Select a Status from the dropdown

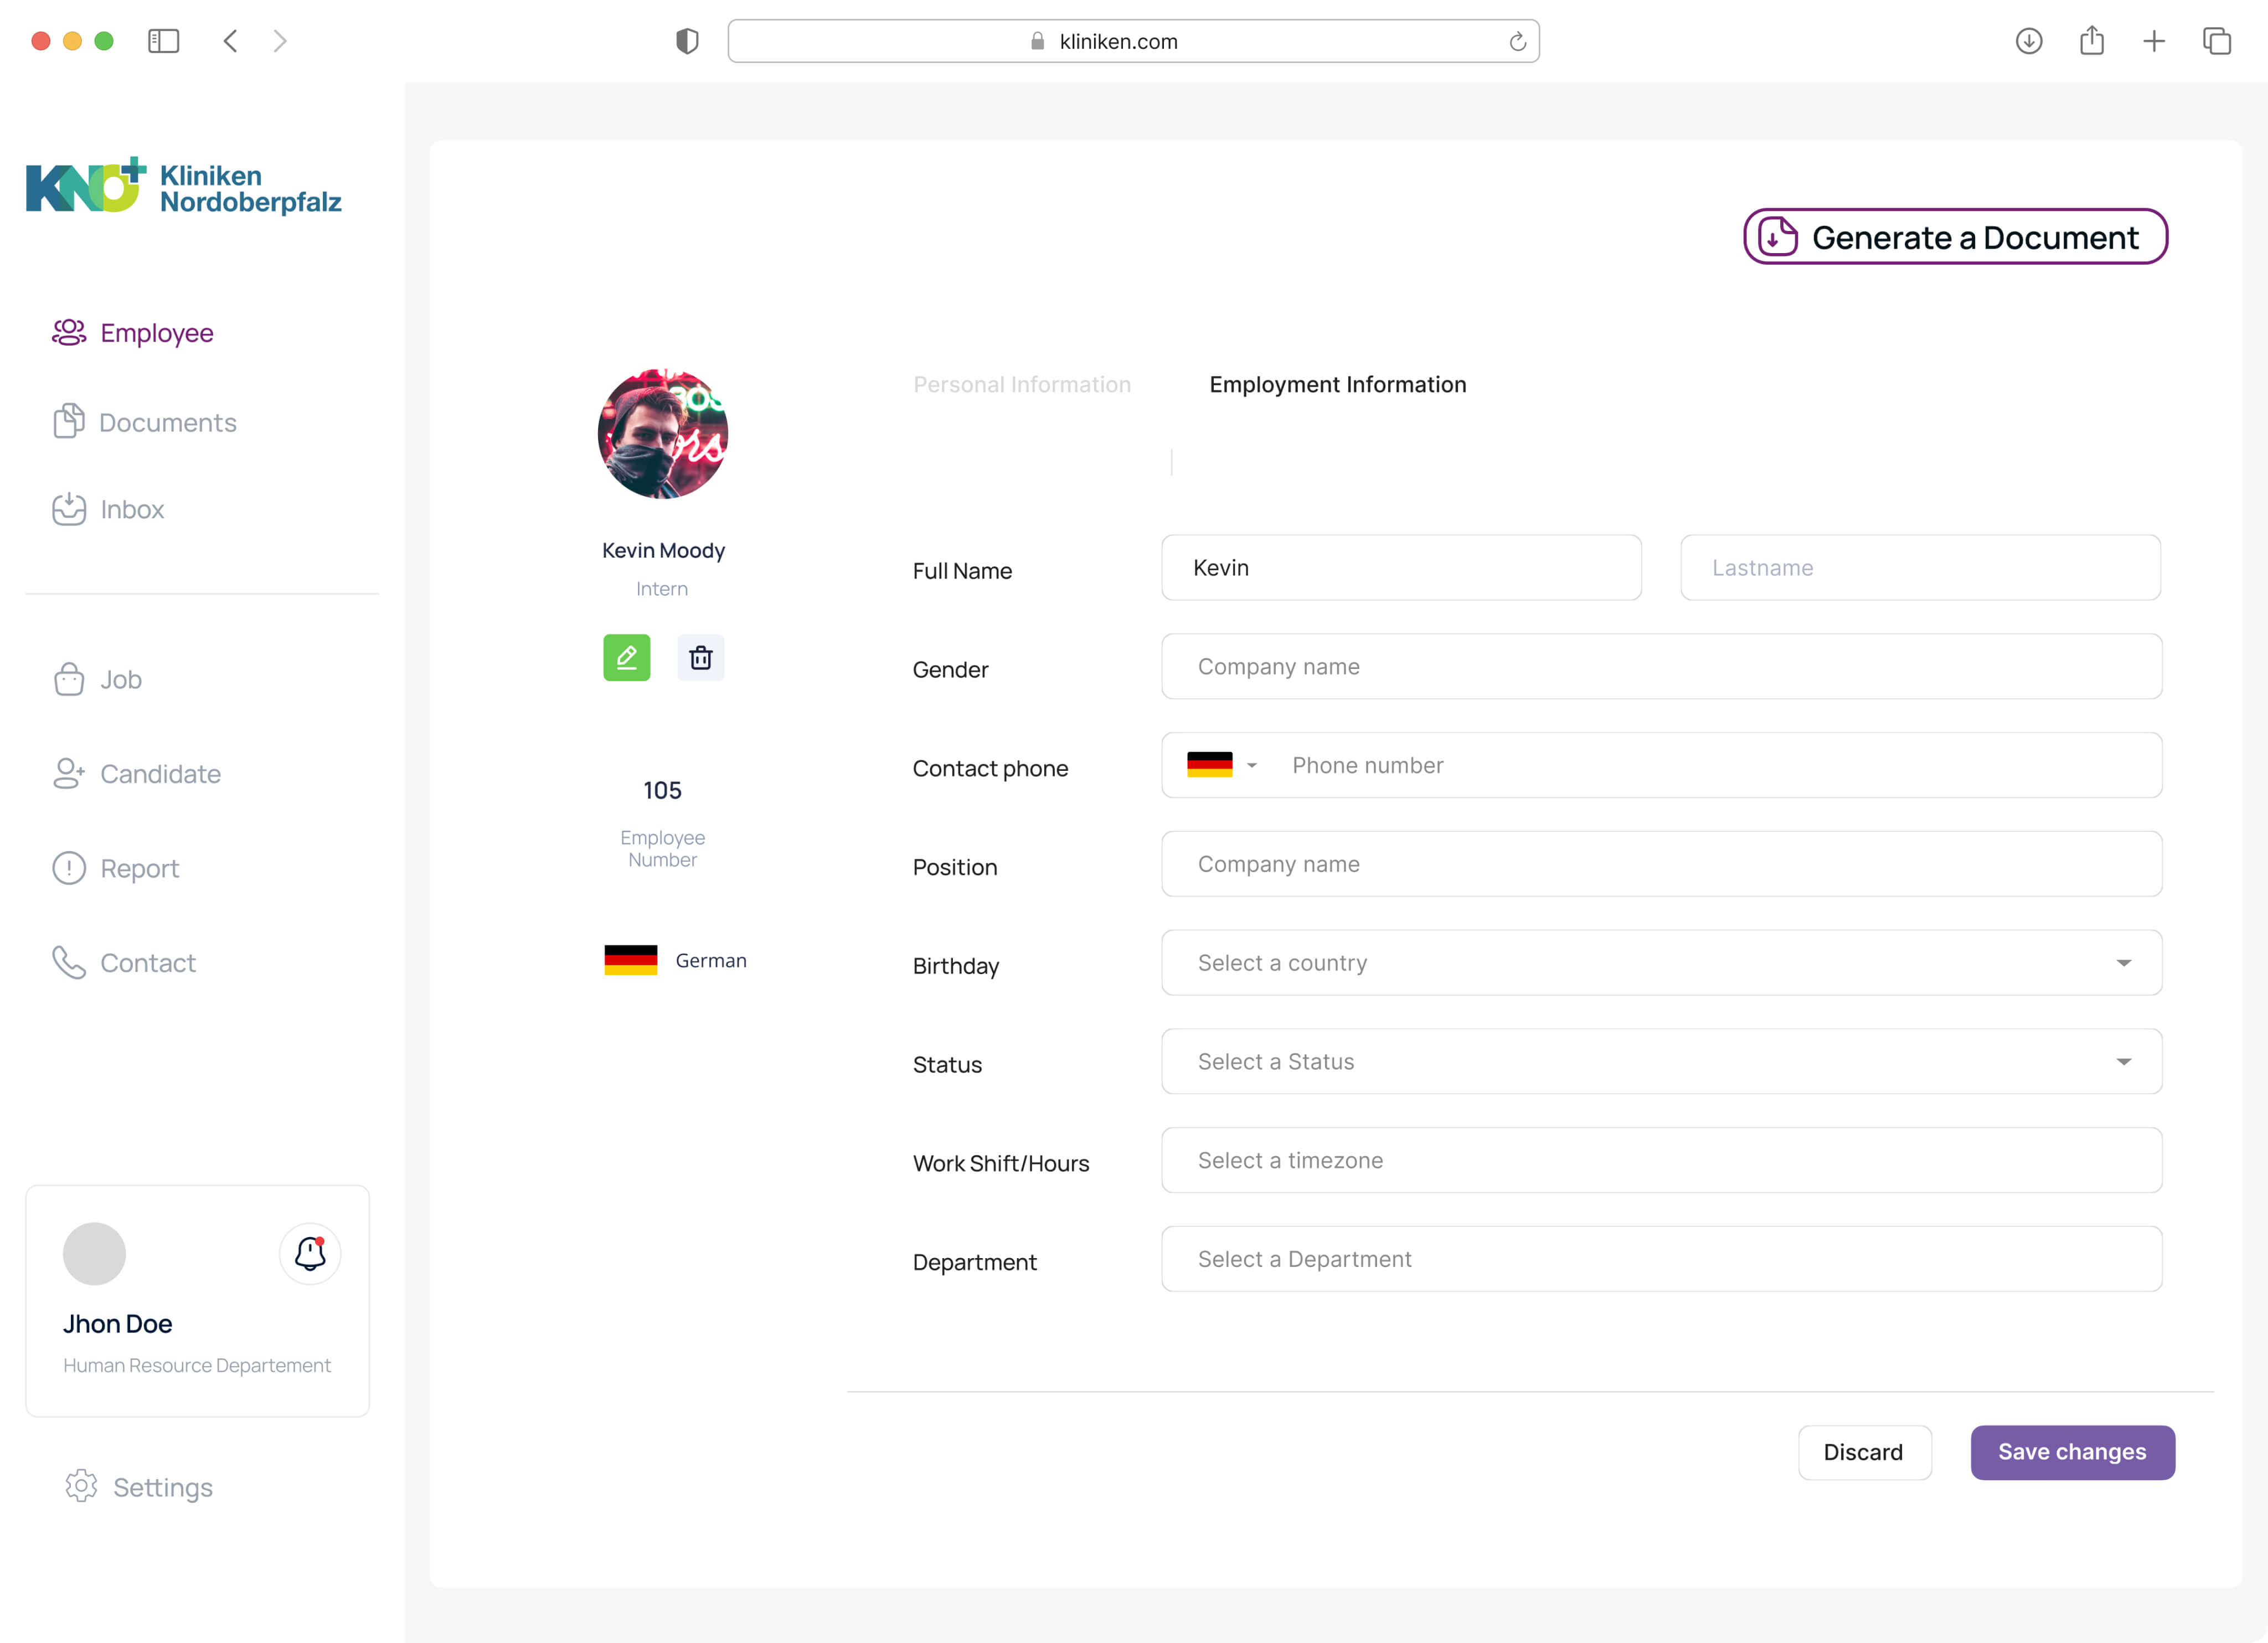tap(1661, 1061)
